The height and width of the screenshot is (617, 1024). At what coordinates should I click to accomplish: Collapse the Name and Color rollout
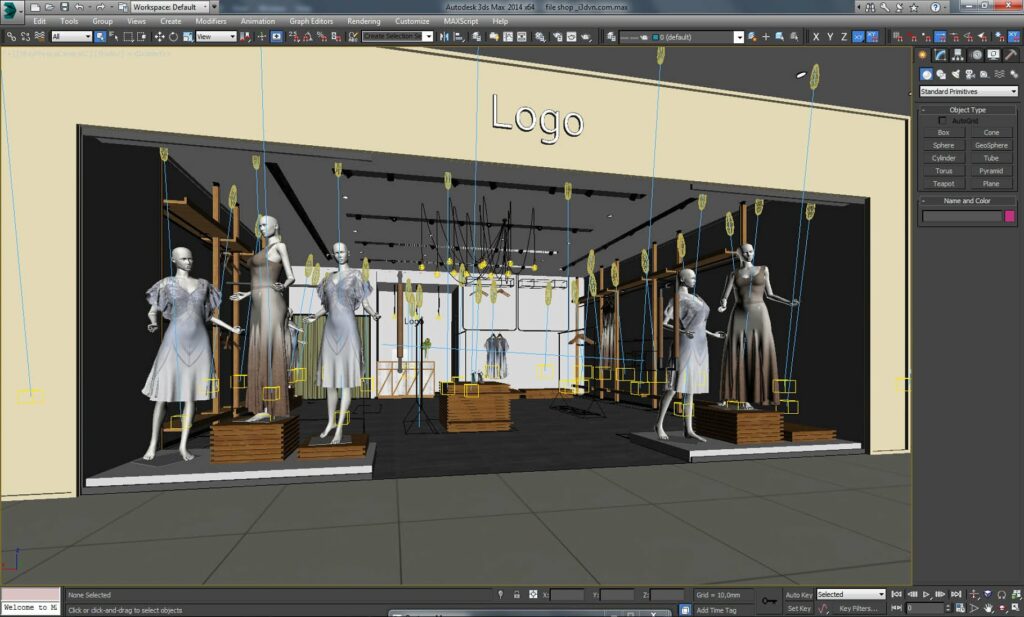[968, 200]
